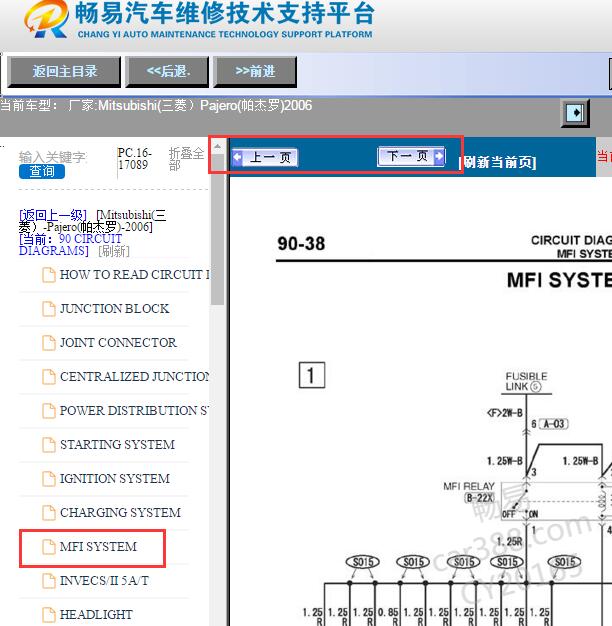
Task: Click the INVECS/II document icon
Action: tap(49, 580)
